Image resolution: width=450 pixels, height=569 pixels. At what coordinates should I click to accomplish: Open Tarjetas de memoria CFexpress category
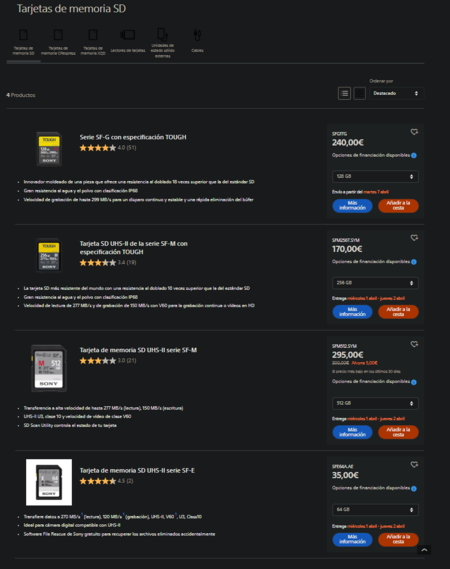[58, 42]
